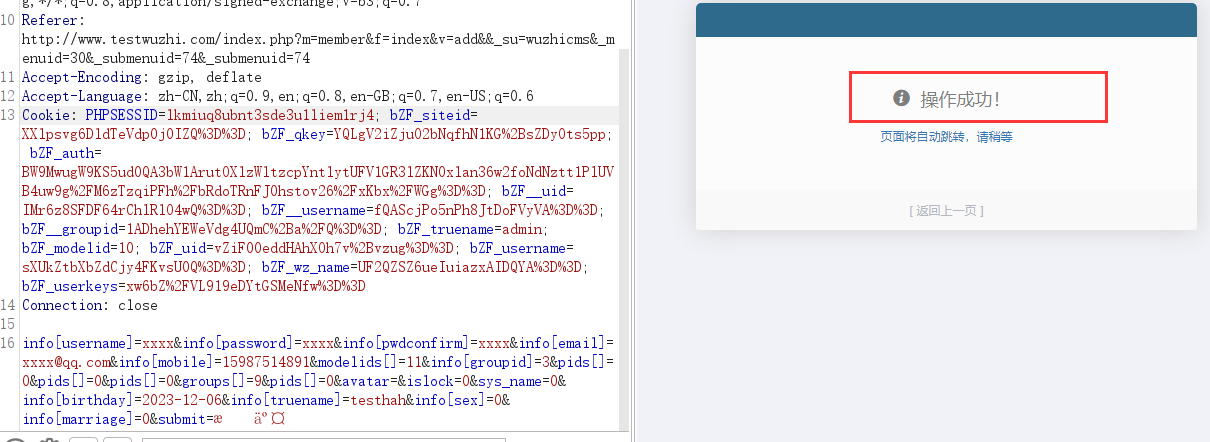Click the Connection: close header line

tap(90, 305)
